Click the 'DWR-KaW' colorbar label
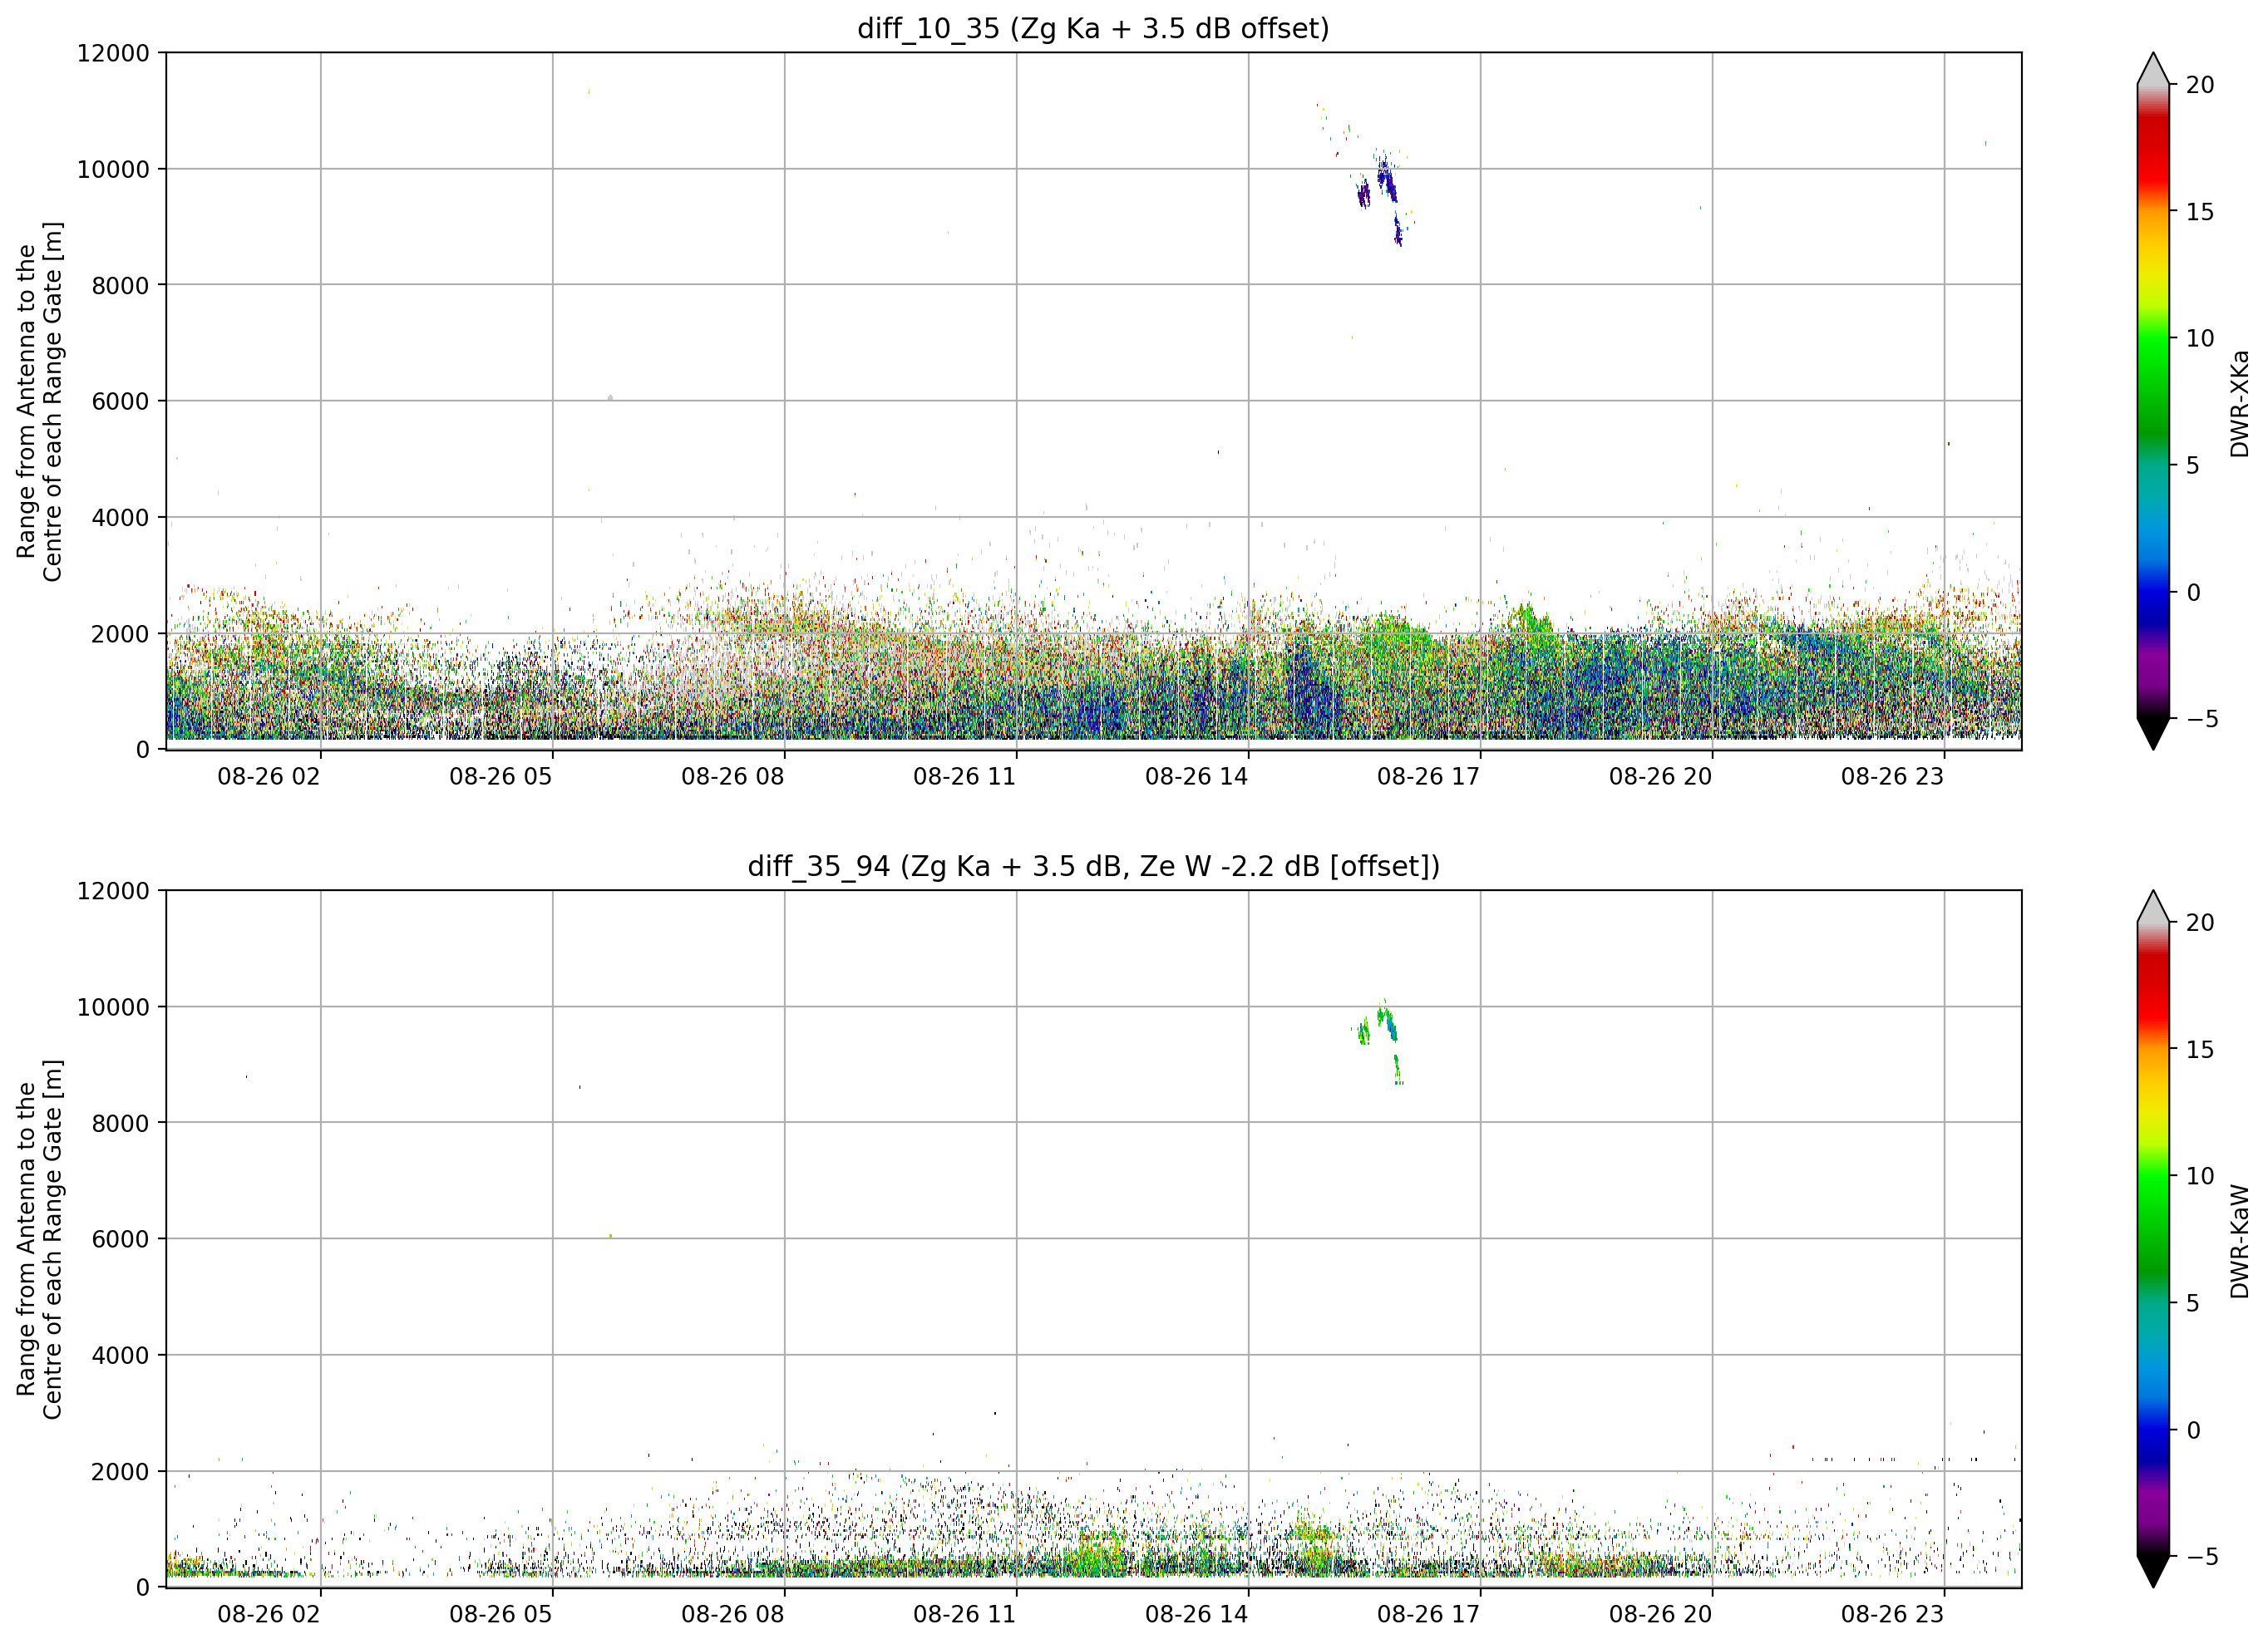This screenshot has height=1644, width=2268. 2239,1241
